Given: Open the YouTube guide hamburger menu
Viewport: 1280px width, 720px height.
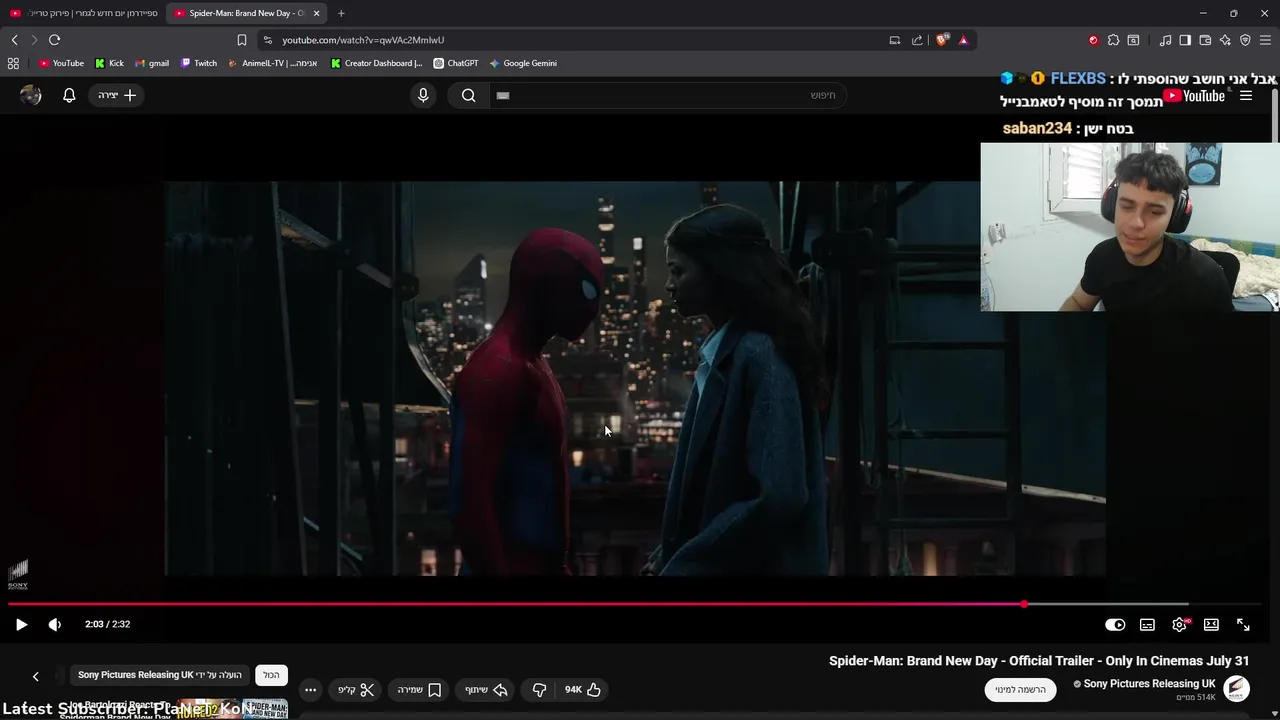Looking at the screenshot, I should click(x=1246, y=96).
